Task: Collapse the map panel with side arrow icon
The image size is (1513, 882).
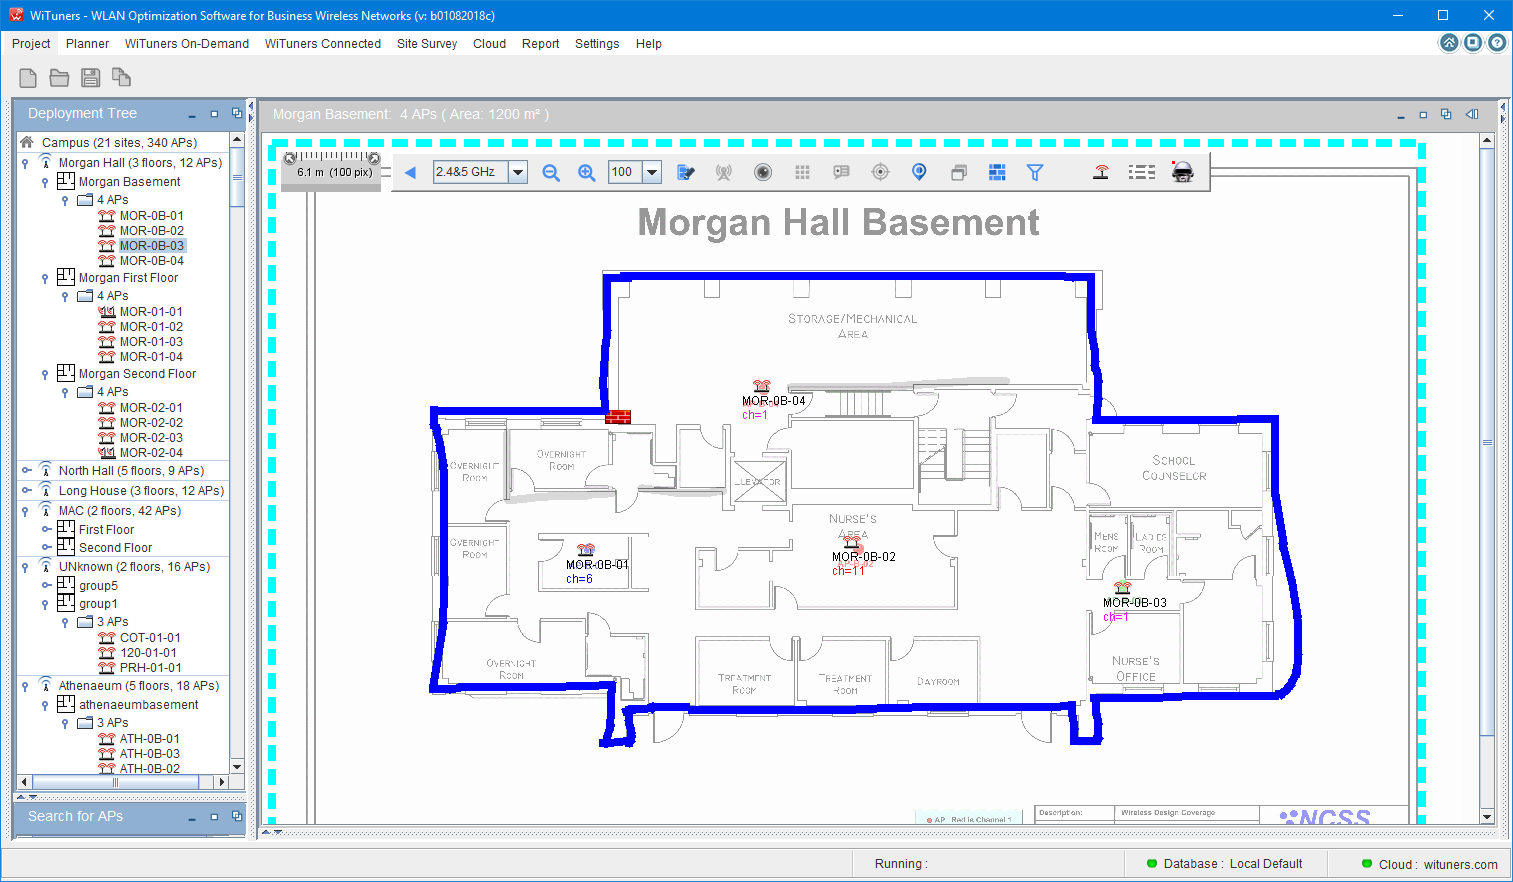Action: (1472, 114)
